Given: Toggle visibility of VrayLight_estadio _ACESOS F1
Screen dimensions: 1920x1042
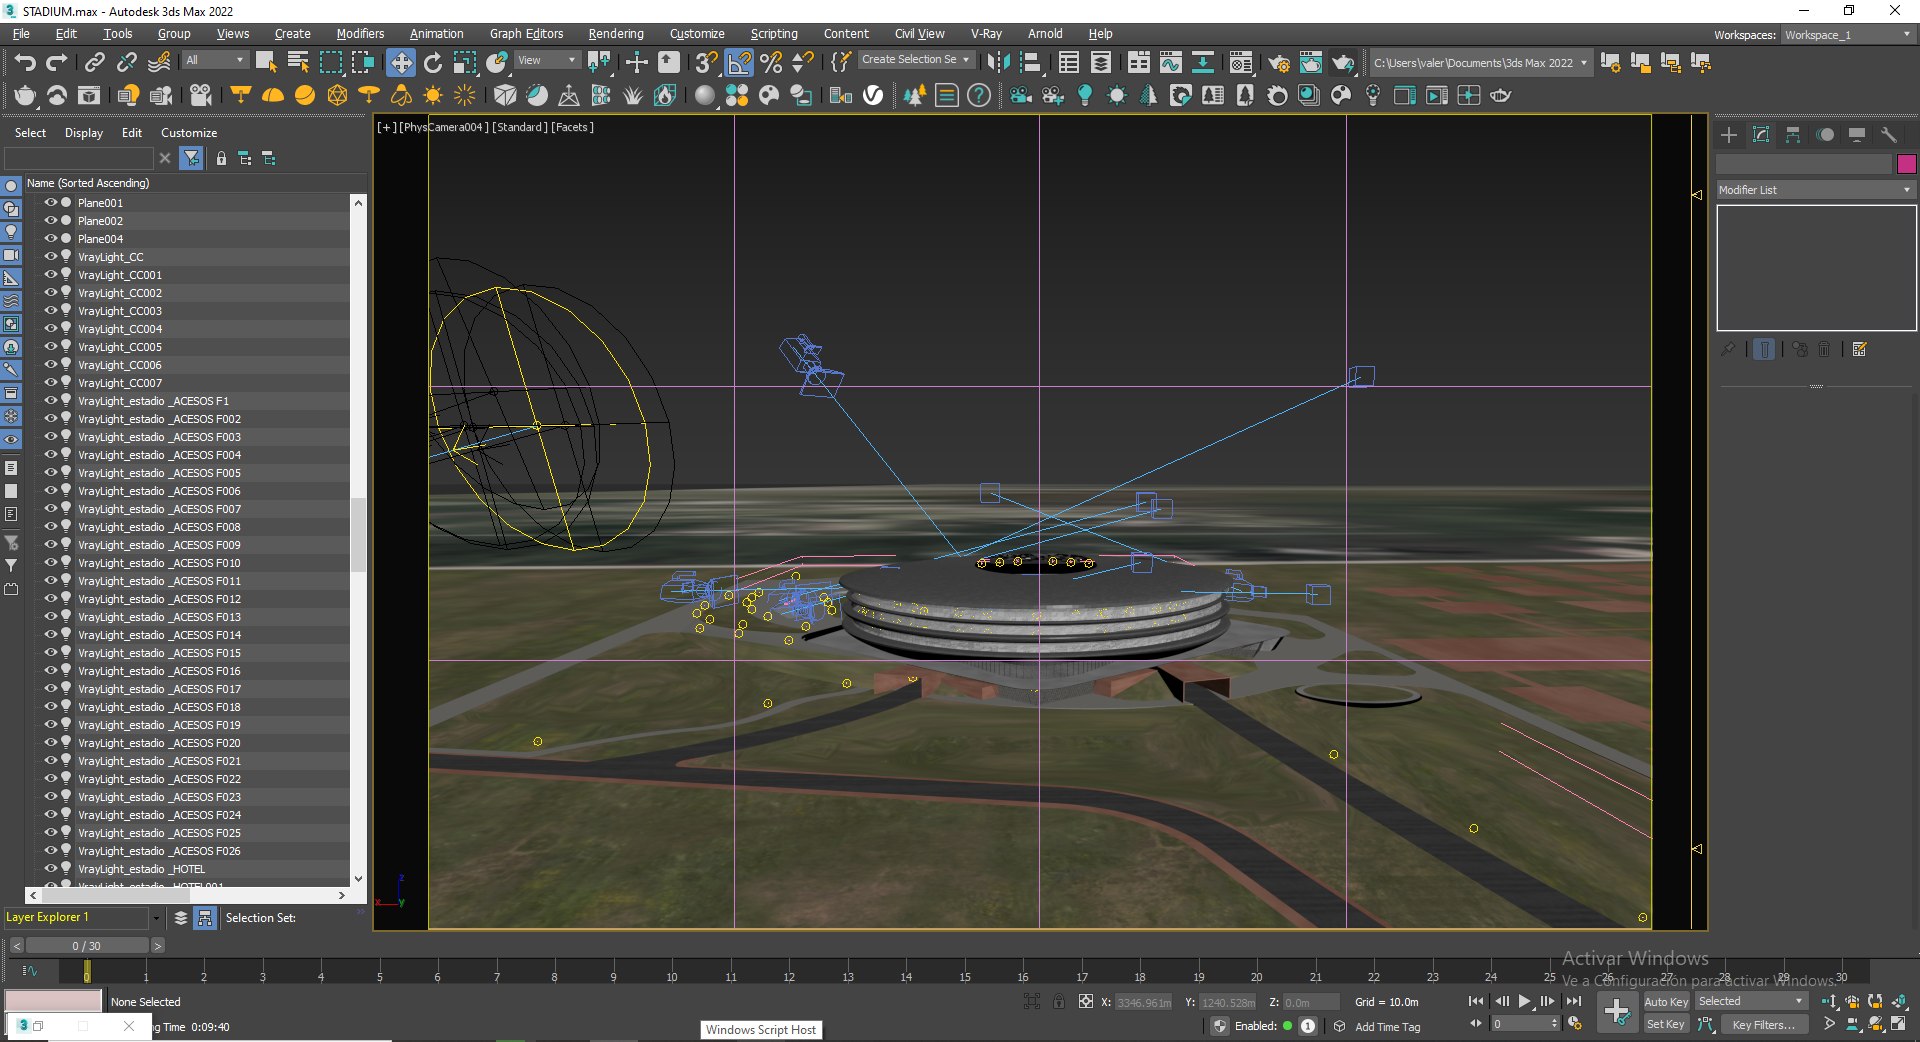Looking at the screenshot, I should 50,400.
